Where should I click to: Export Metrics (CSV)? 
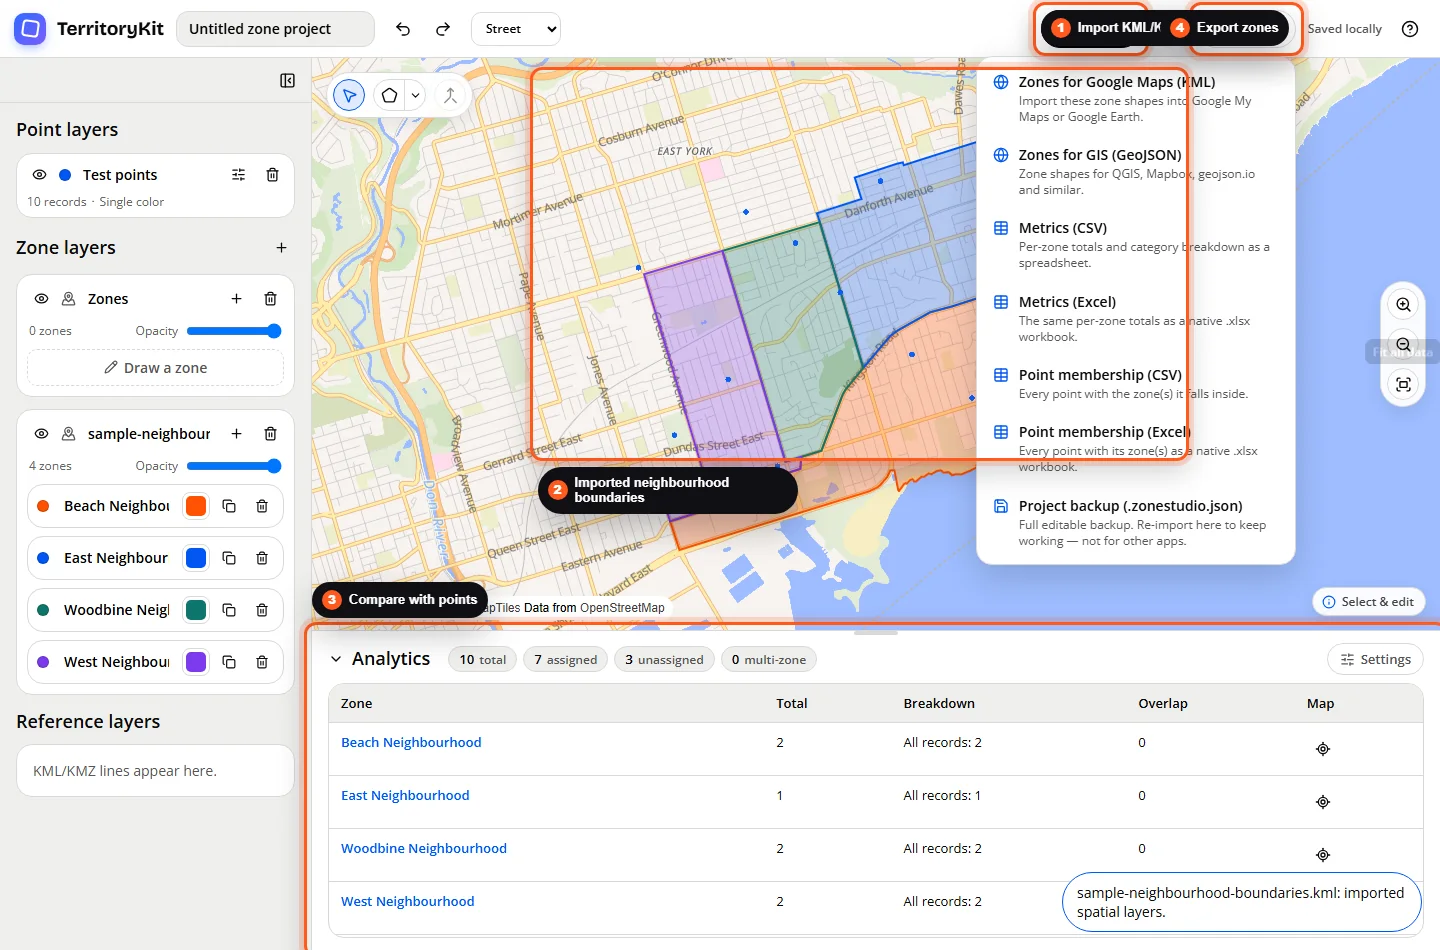click(1135, 245)
